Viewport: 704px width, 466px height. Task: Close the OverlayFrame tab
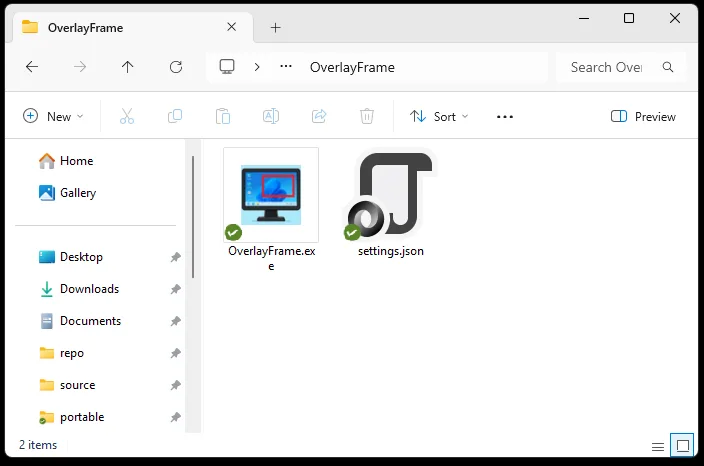tap(232, 27)
